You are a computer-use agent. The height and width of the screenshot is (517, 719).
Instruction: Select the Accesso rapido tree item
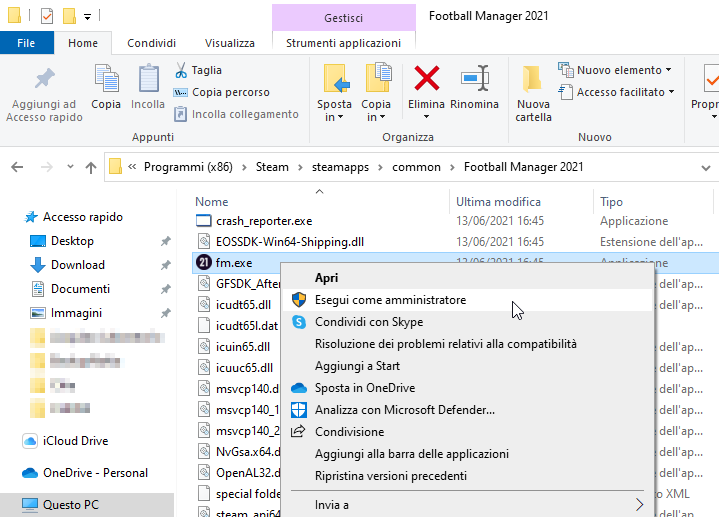(83, 217)
